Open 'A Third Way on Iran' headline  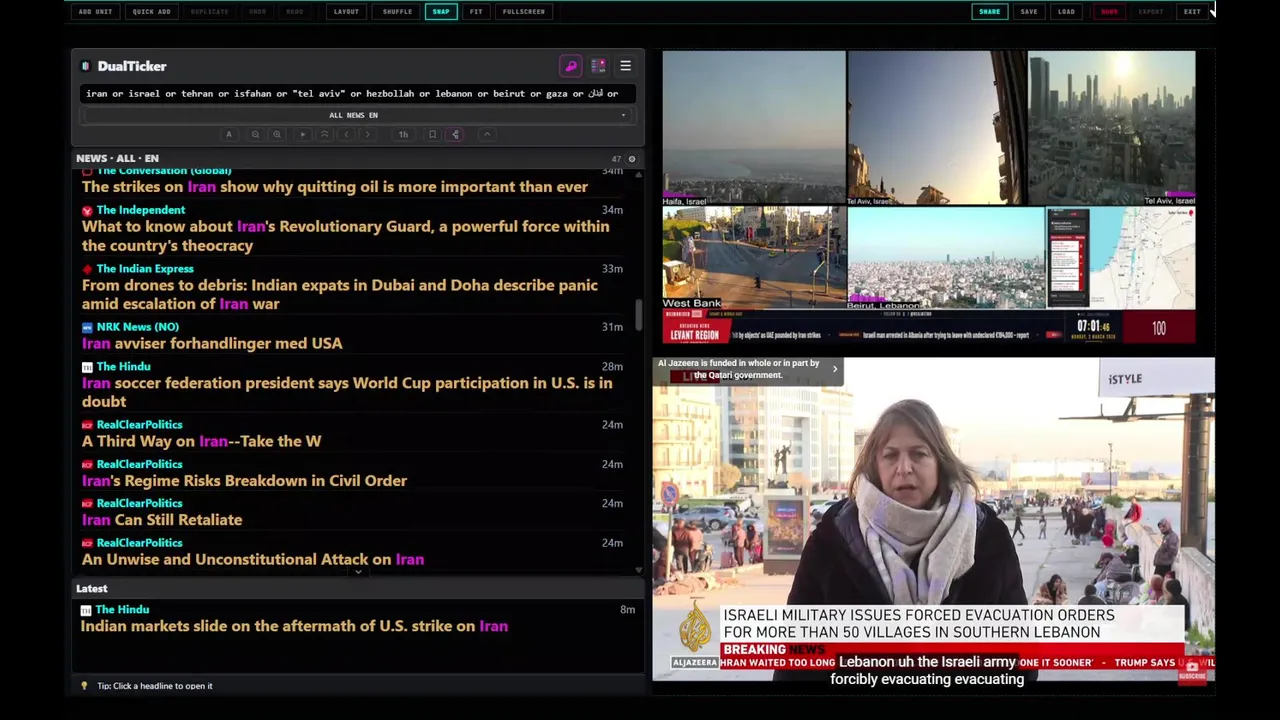tap(202, 441)
